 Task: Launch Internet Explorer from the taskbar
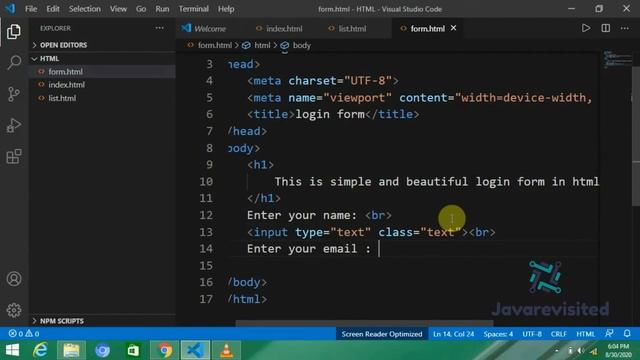pyautogui.click(x=40, y=350)
